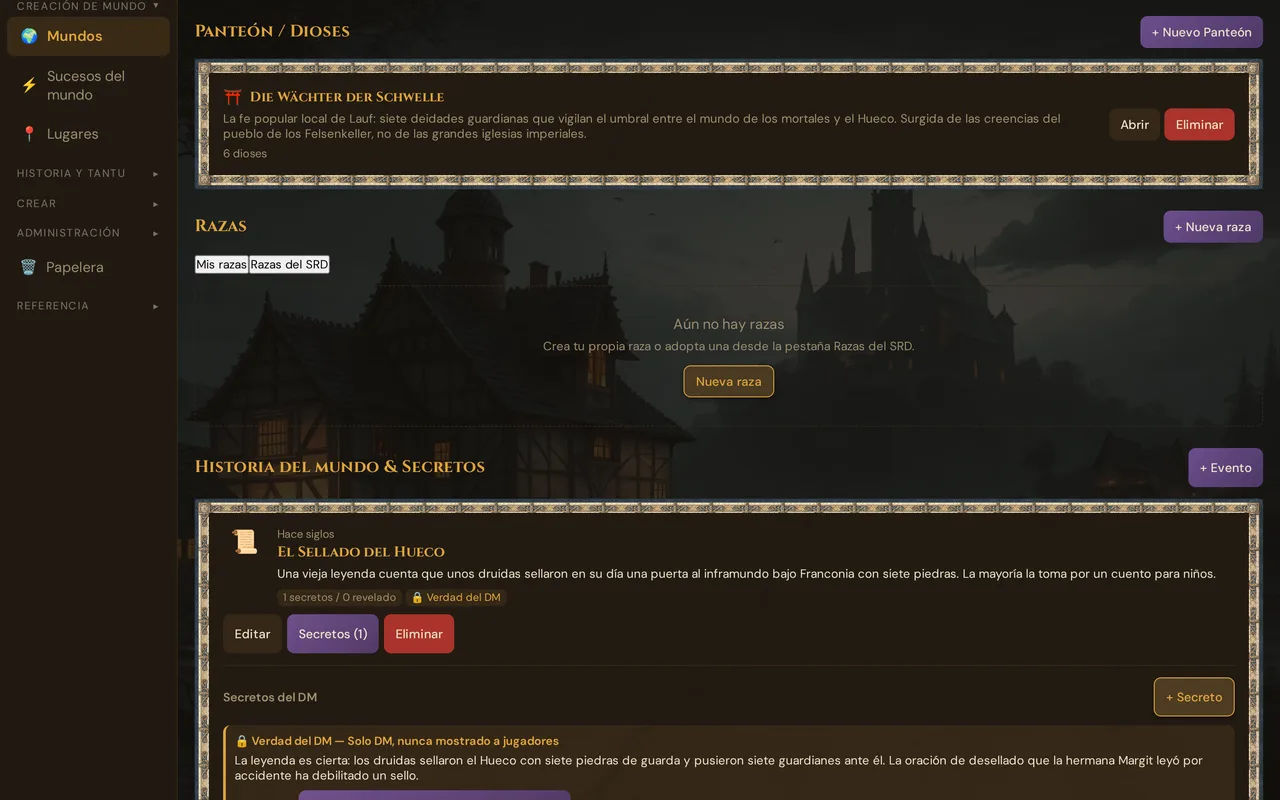
Task: Click the + Nueva raza button
Action: [1212, 227]
